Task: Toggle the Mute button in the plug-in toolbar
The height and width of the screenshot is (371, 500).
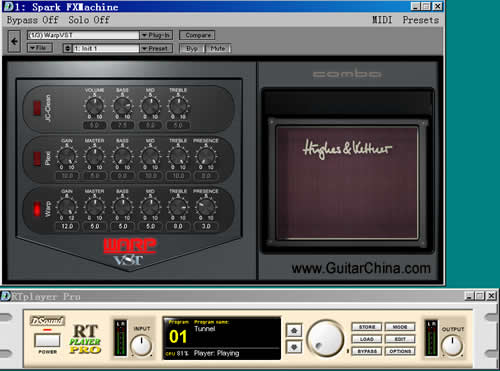Action: [218, 49]
